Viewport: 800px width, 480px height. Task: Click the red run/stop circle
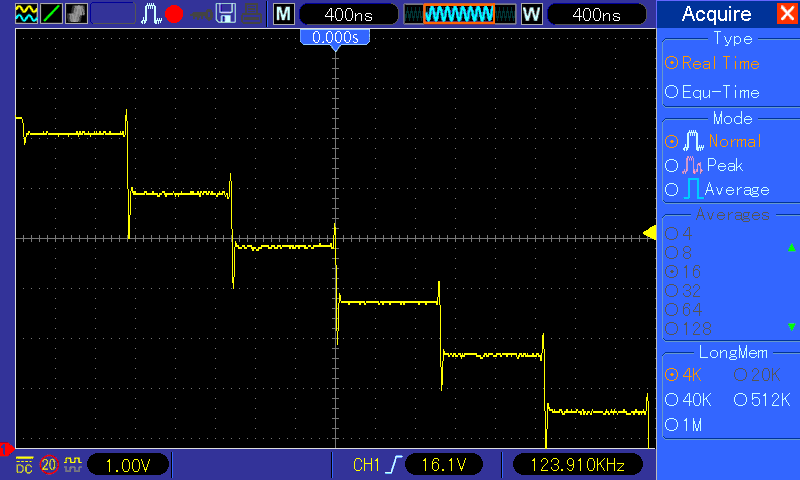click(174, 14)
